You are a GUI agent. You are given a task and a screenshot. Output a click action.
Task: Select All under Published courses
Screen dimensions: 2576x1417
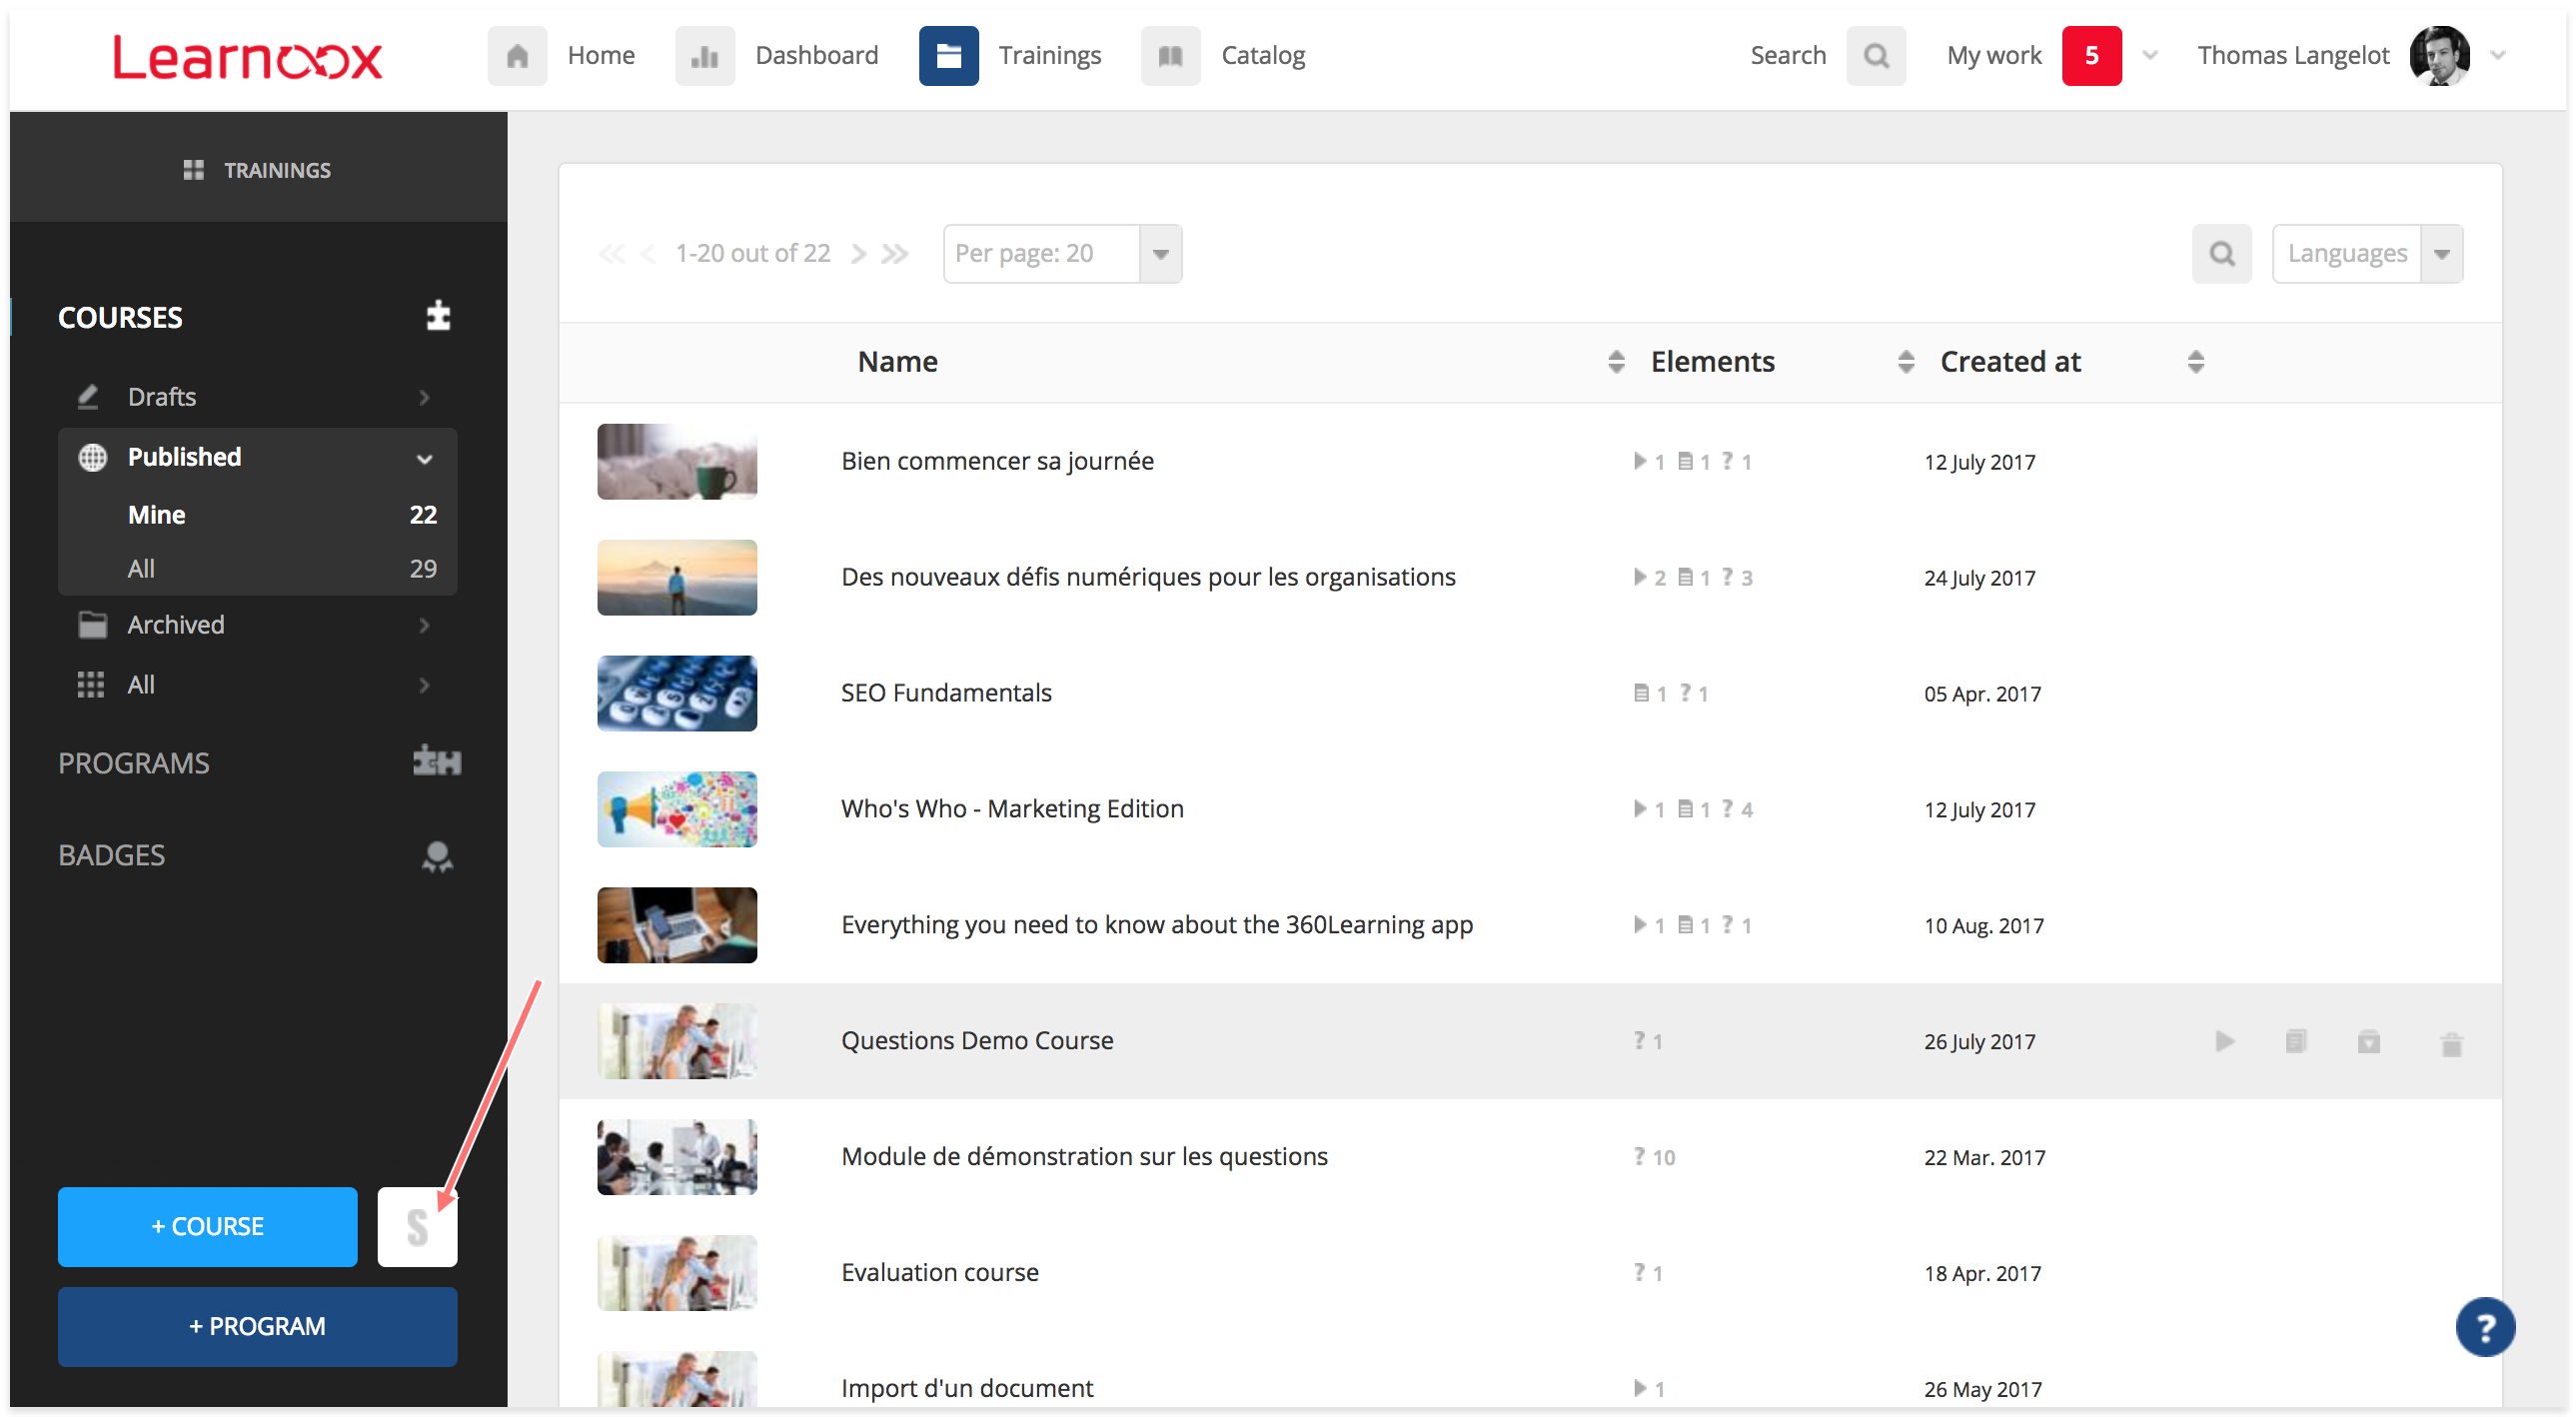pos(141,569)
